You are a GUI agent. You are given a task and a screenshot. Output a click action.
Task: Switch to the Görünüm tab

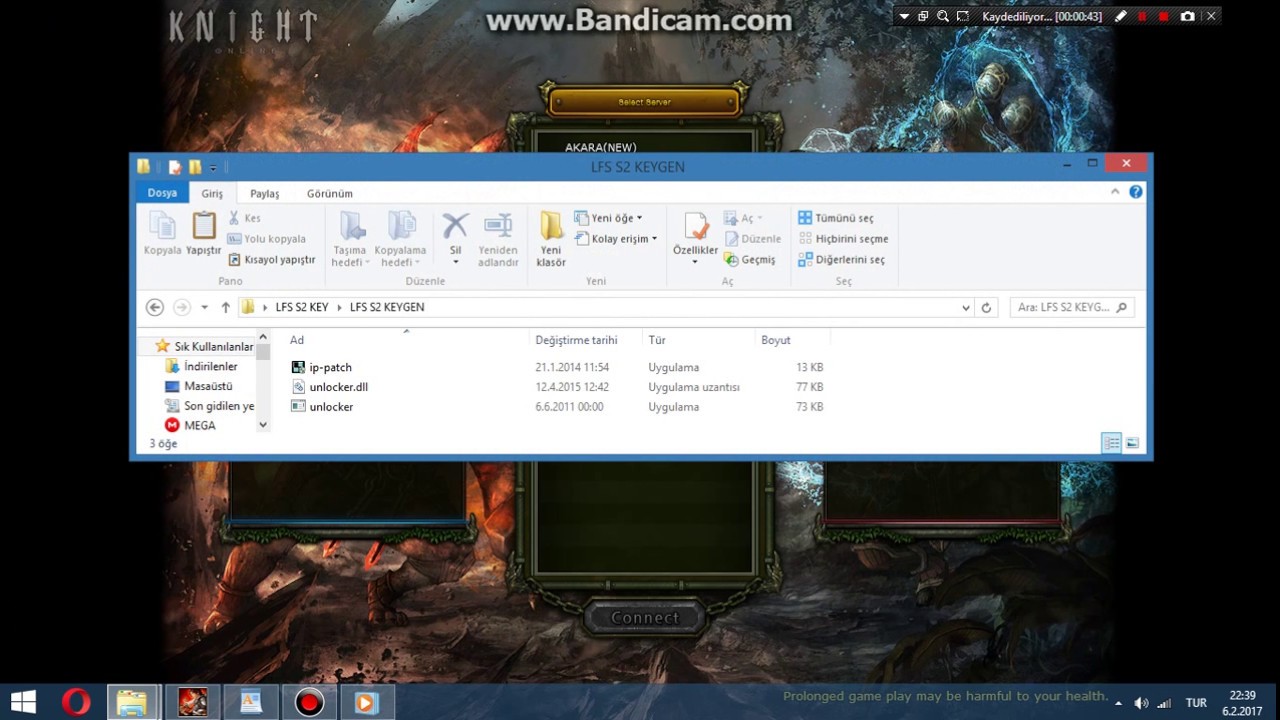(330, 193)
